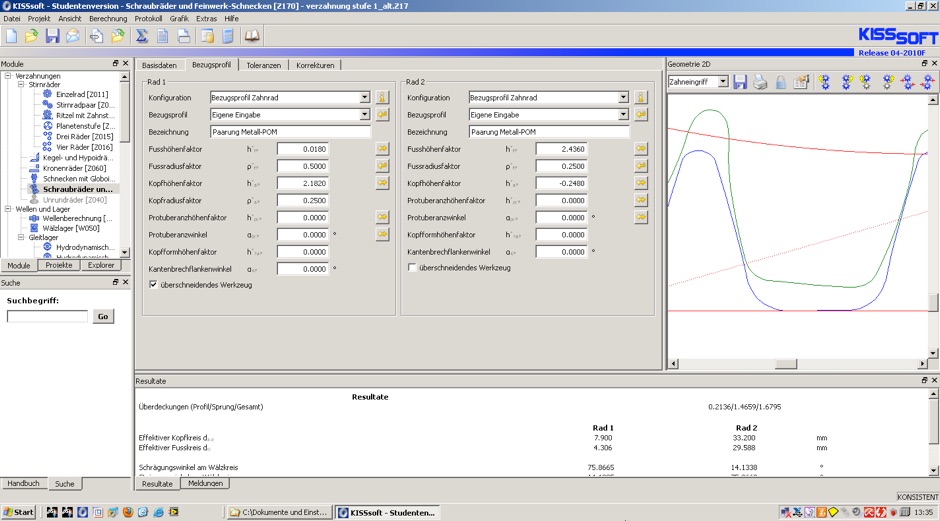Image resolution: width=940 pixels, height=521 pixels.
Task: Open the Explorer tab
Action: point(101,265)
